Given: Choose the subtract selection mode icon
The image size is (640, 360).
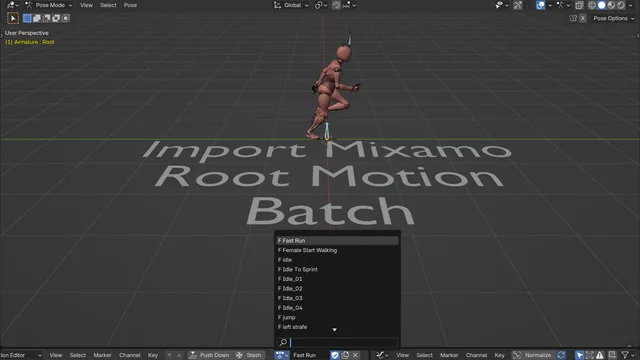Looking at the screenshot, I should click(47, 18).
